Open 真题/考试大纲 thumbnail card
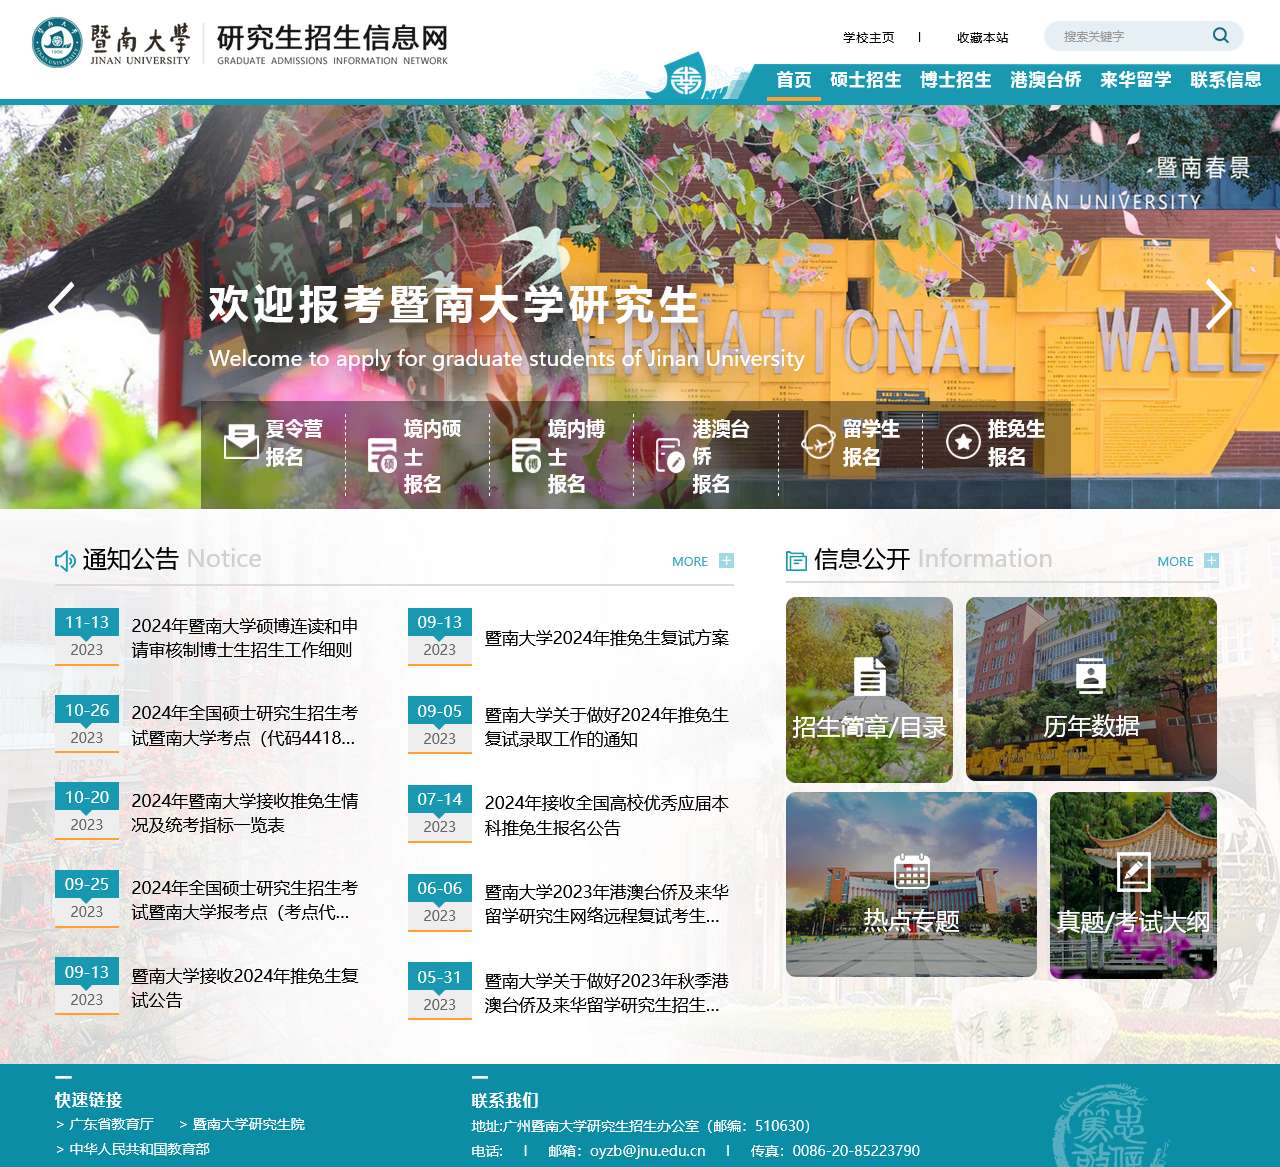Screen dimensions: 1280x1167 point(1133,885)
